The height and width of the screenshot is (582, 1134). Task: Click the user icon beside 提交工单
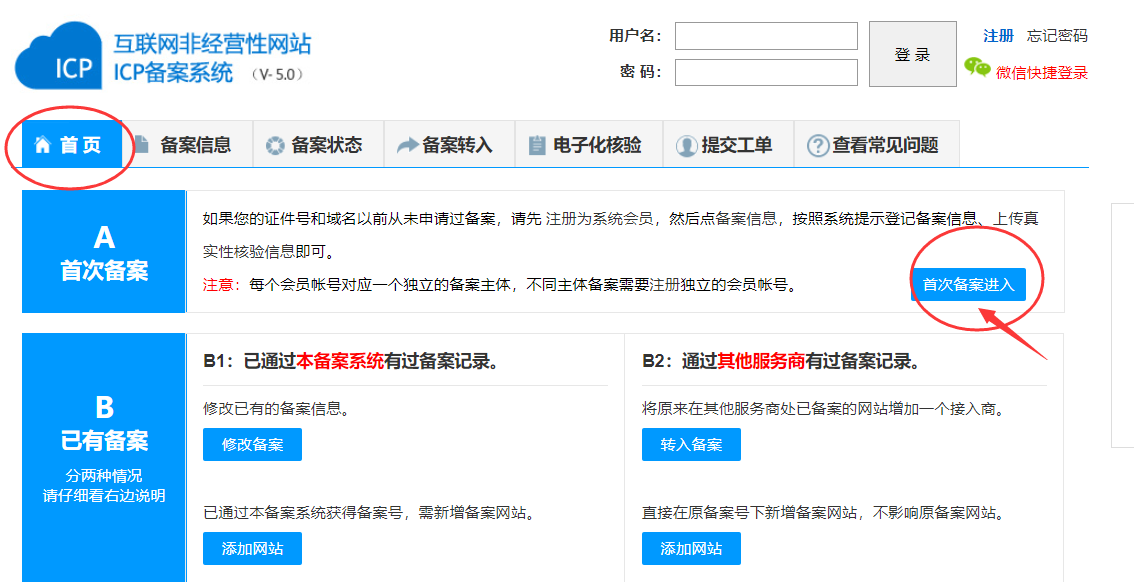[686, 146]
